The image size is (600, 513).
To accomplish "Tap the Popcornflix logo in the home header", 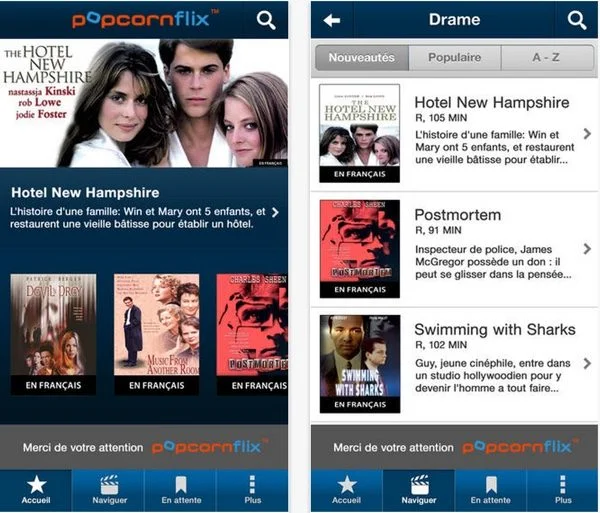I will coord(145,20).
